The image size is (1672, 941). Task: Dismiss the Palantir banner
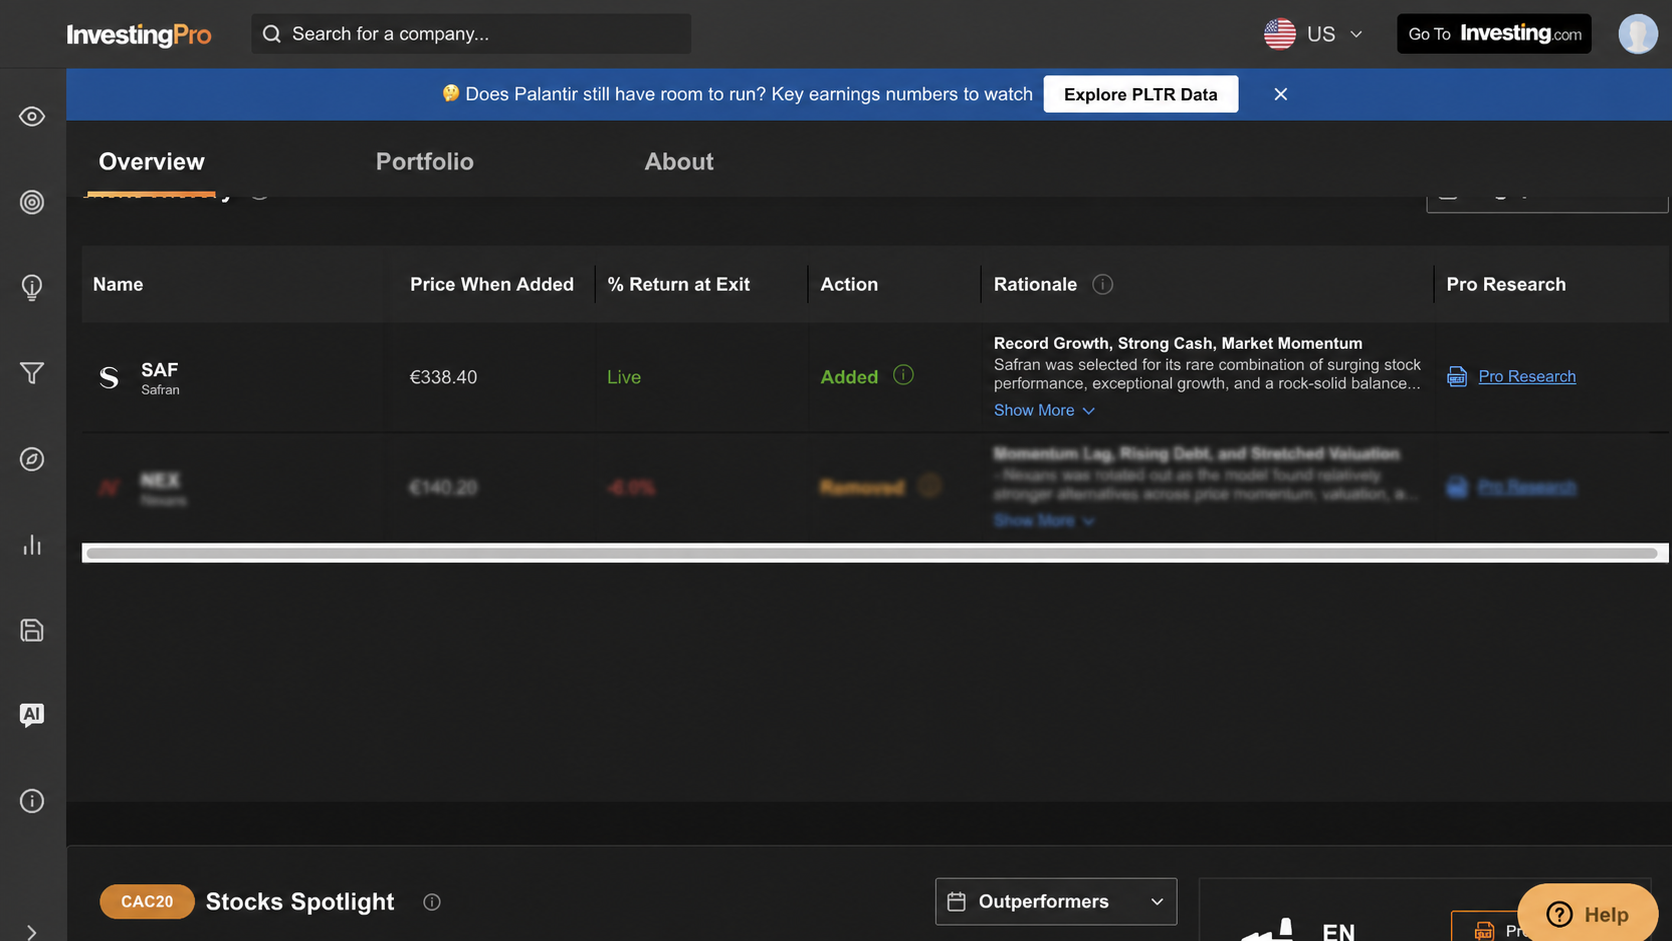(x=1281, y=94)
